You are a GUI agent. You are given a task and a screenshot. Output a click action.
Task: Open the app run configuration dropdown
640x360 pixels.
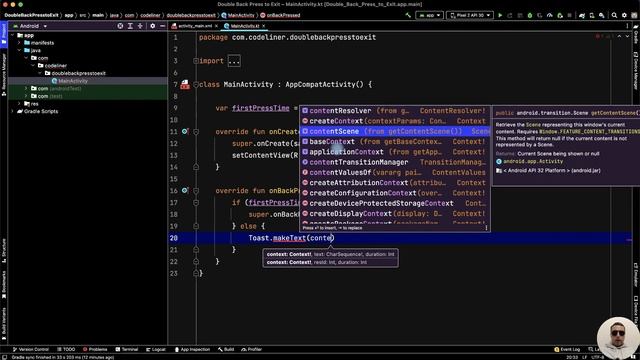pyautogui.click(x=429, y=15)
